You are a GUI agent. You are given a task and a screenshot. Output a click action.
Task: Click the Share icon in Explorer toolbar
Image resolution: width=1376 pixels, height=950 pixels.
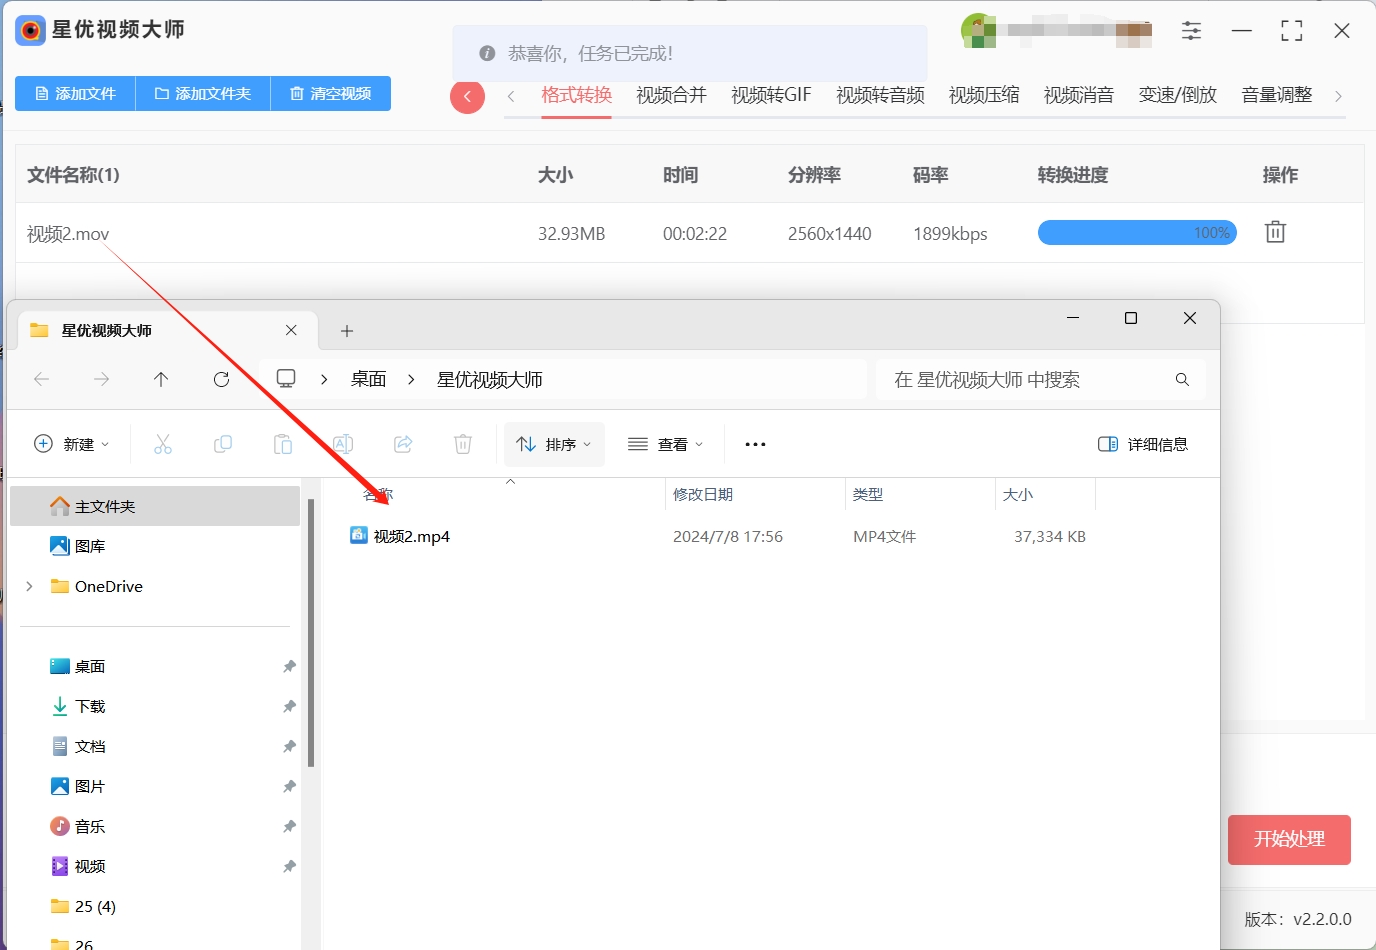(403, 444)
